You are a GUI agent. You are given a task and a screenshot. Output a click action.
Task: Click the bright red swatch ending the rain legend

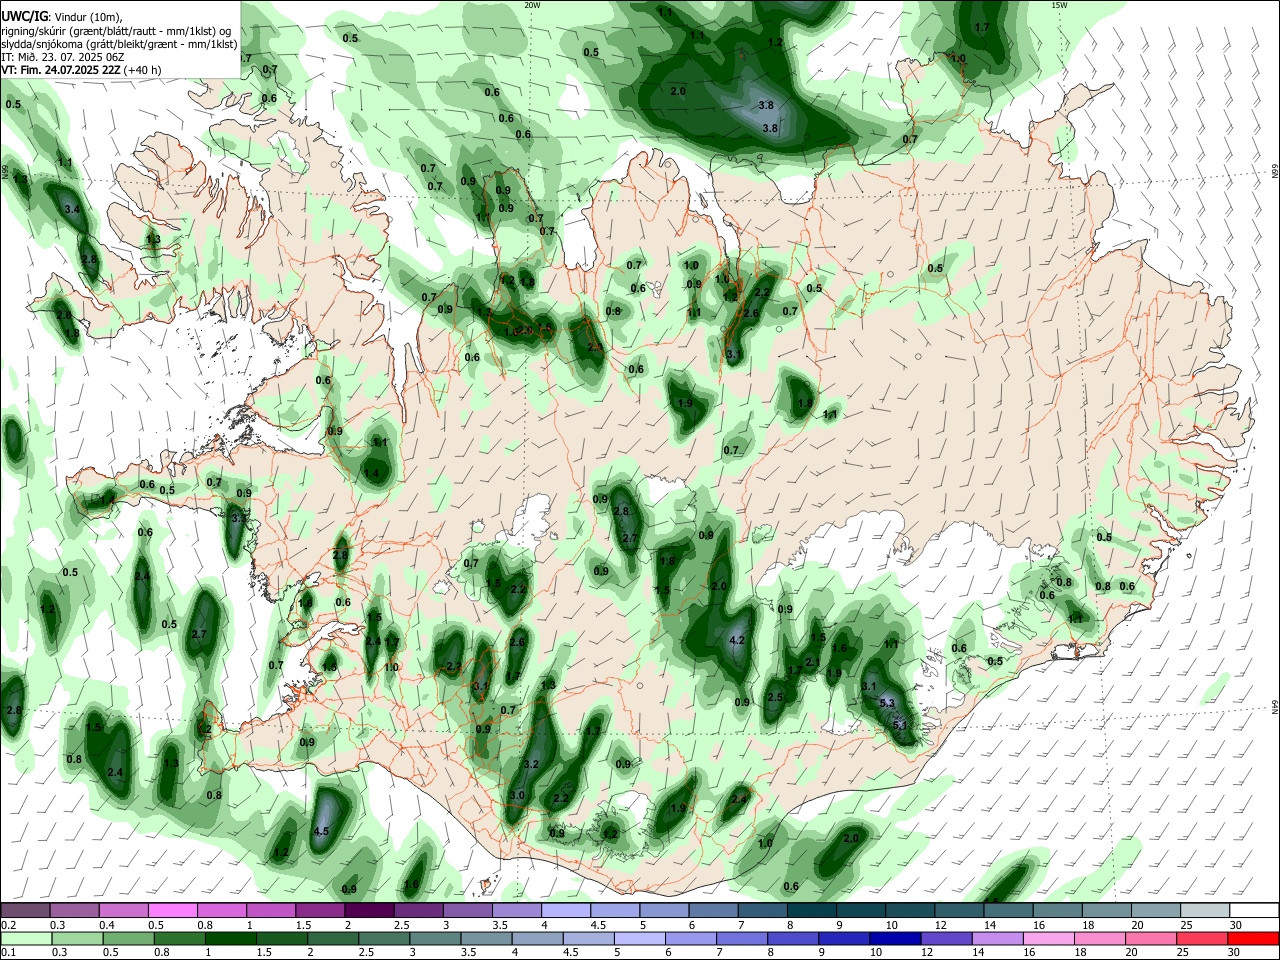click(x=1254, y=938)
